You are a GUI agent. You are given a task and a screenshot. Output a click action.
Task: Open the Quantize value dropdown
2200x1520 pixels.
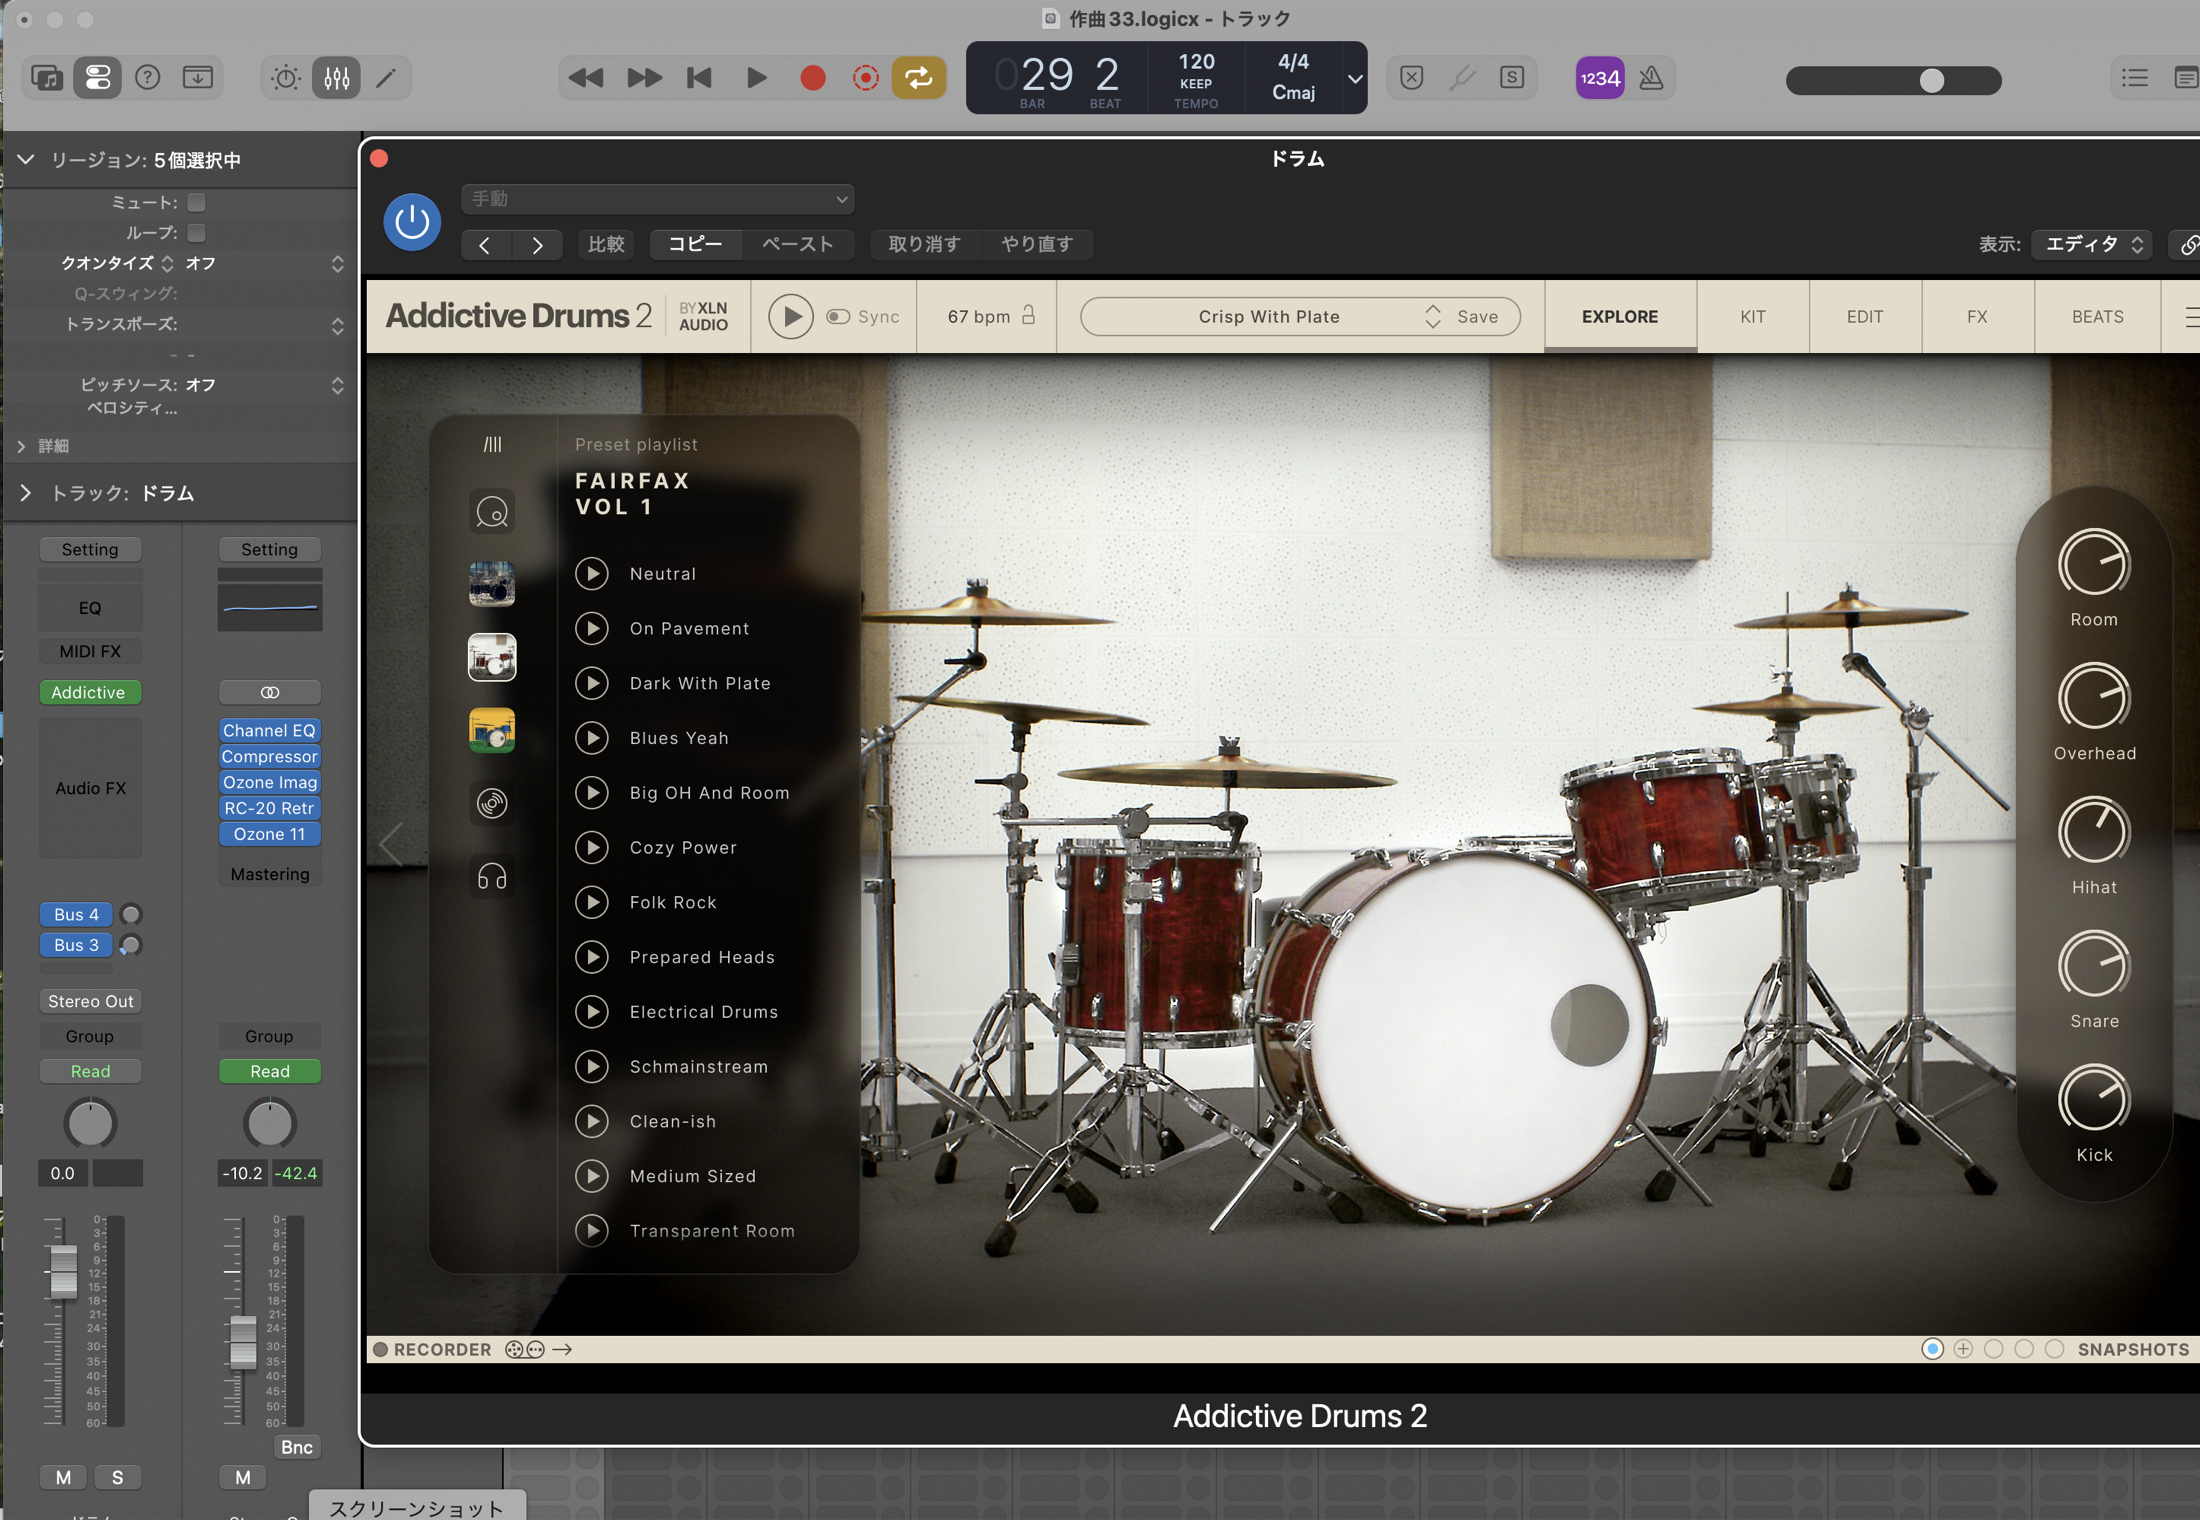(x=338, y=263)
